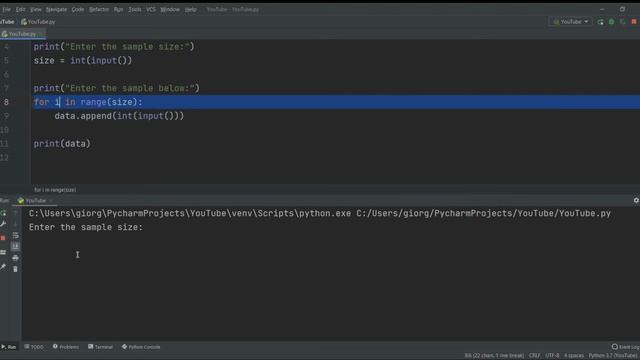640x360 pixels.
Task: Click line number 11 in the gutter
Action: (x=4, y=144)
